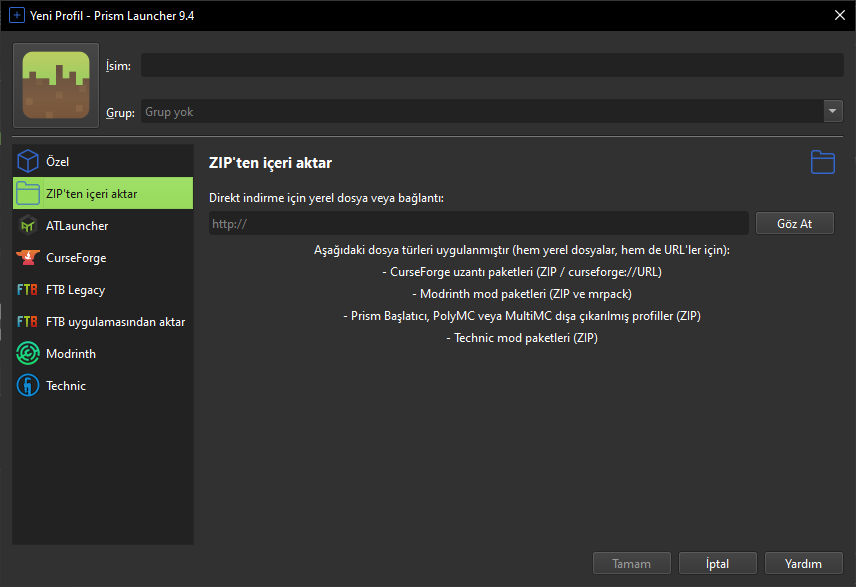Open the ATLauncher page
Screen dimensions: 856x587
[103, 226]
